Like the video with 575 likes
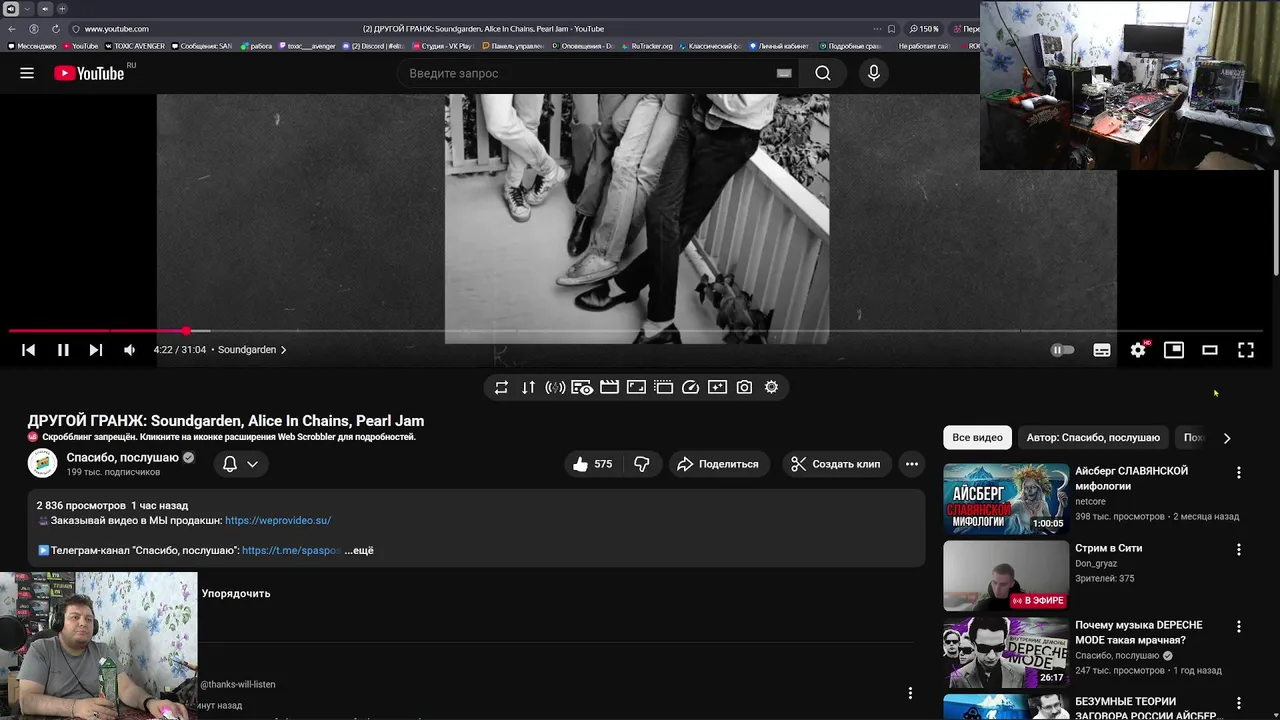The image size is (1280, 720). tap(592, 464)
